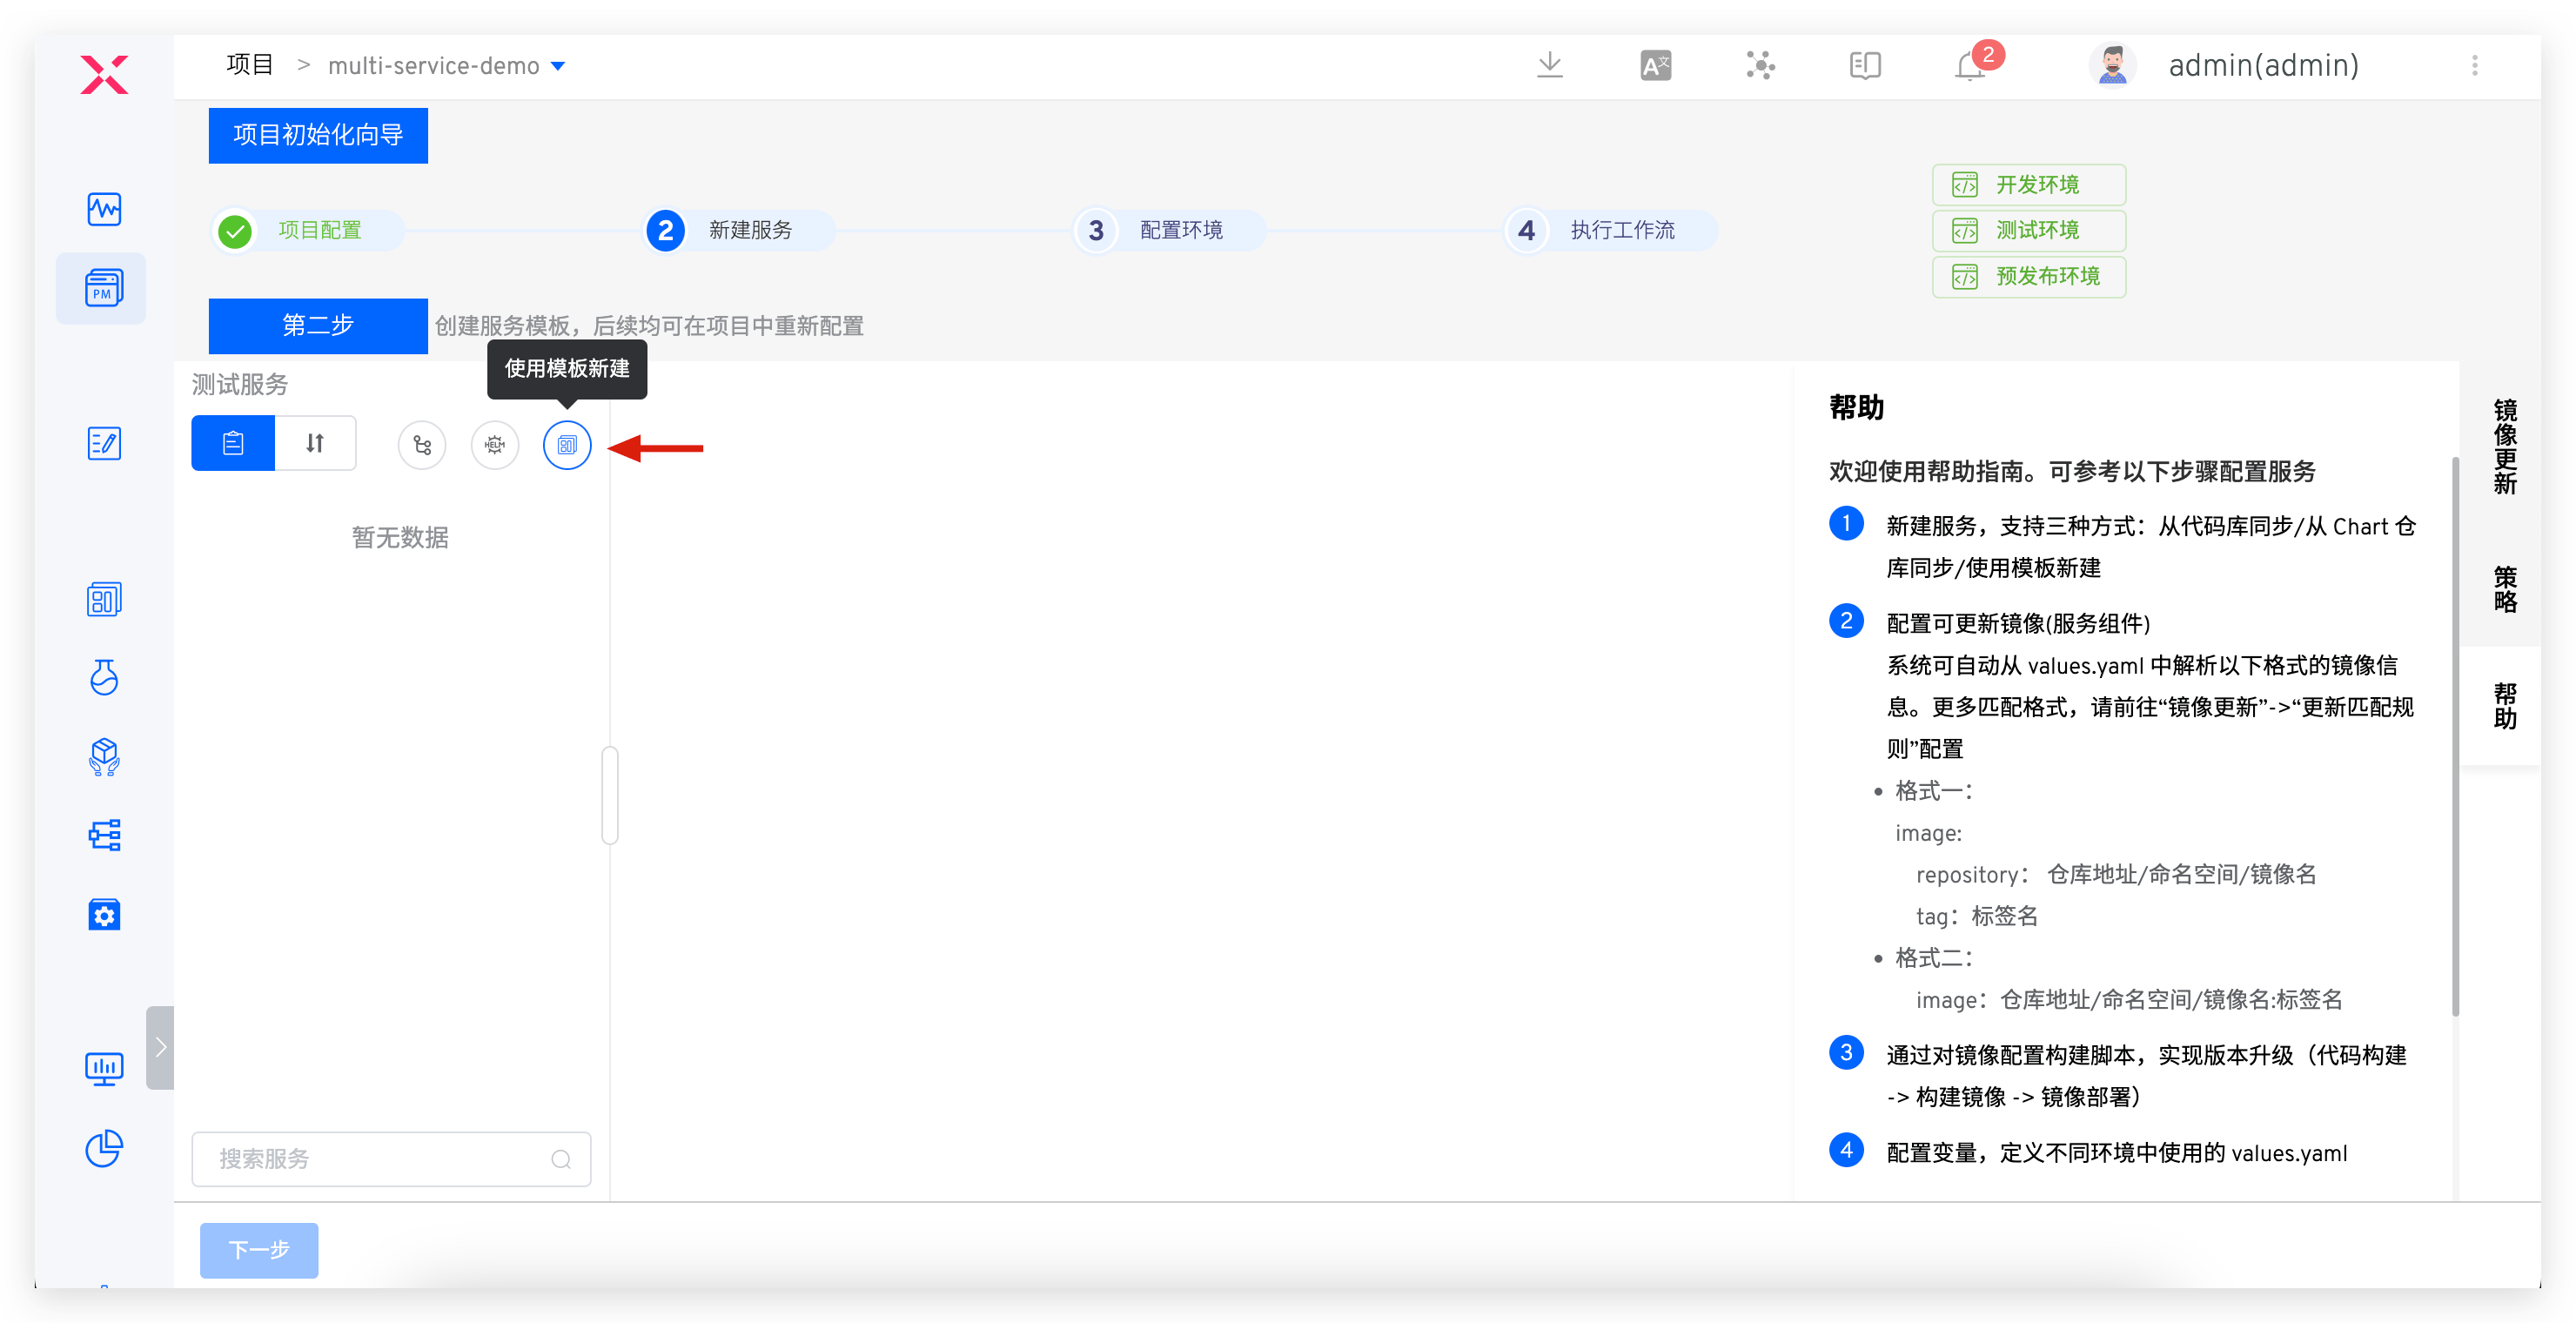Click the use-template-to-create service icon
Viewport: 2576px width, 1323px height.
click(x=567, y=445)
